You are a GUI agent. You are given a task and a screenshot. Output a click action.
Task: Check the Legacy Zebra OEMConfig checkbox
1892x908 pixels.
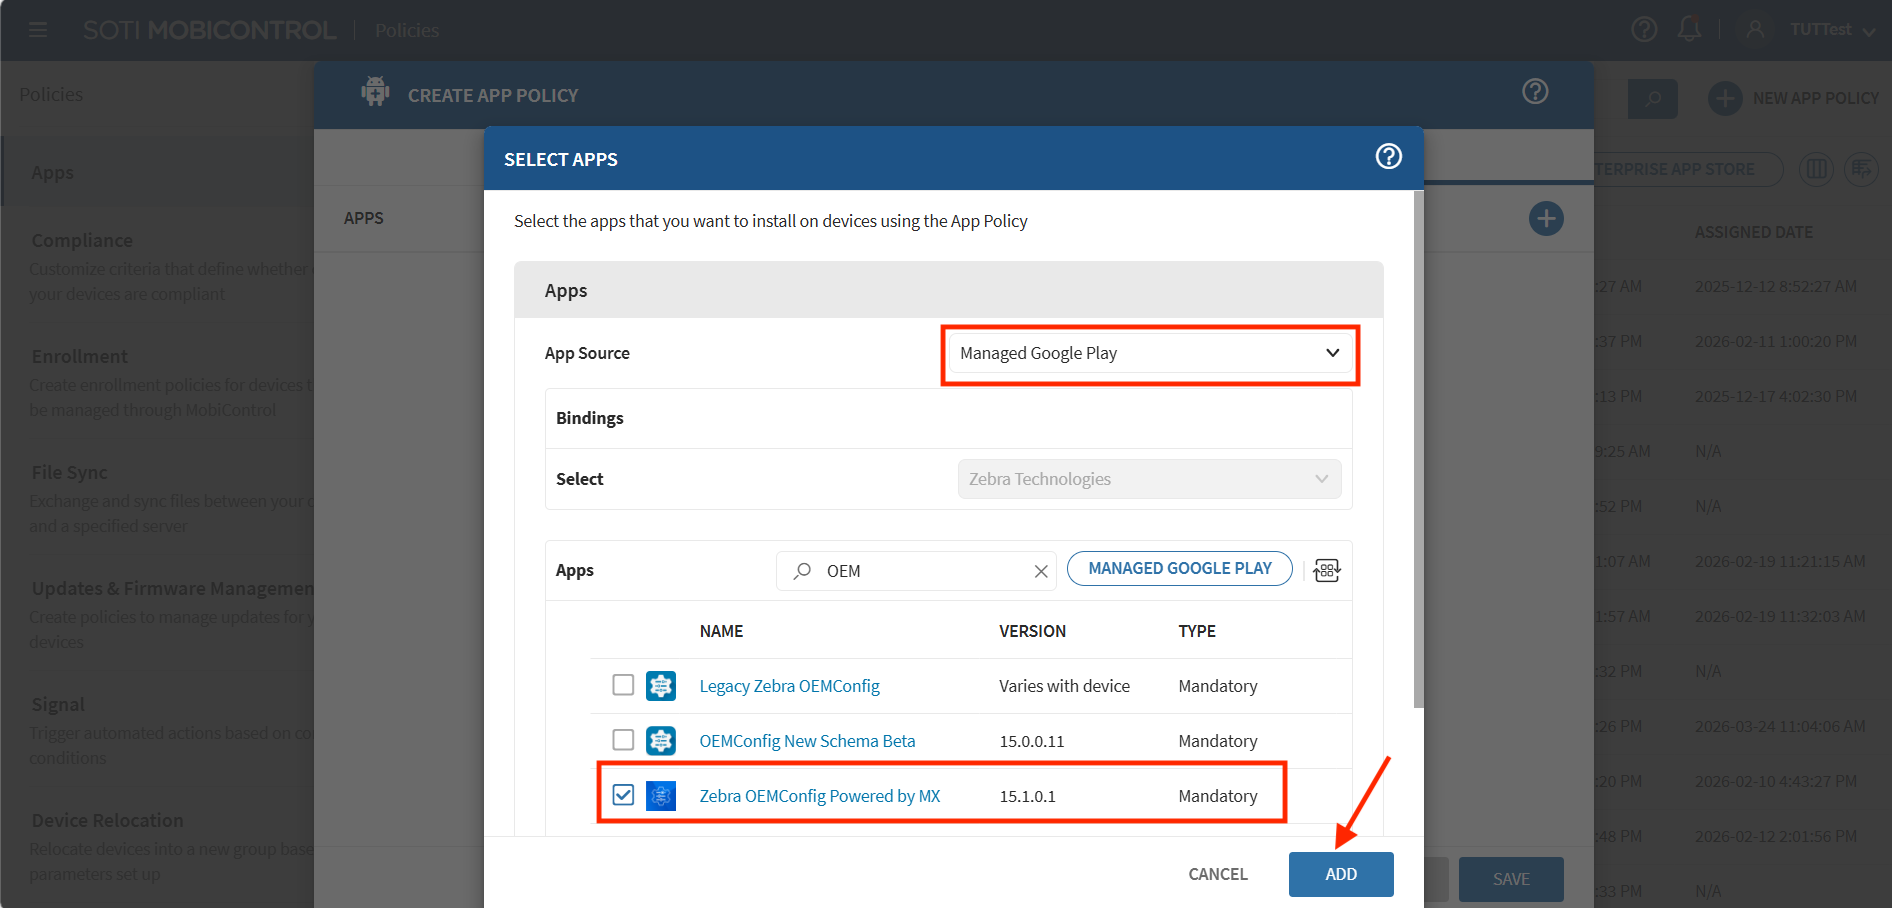tap(623, 685)
